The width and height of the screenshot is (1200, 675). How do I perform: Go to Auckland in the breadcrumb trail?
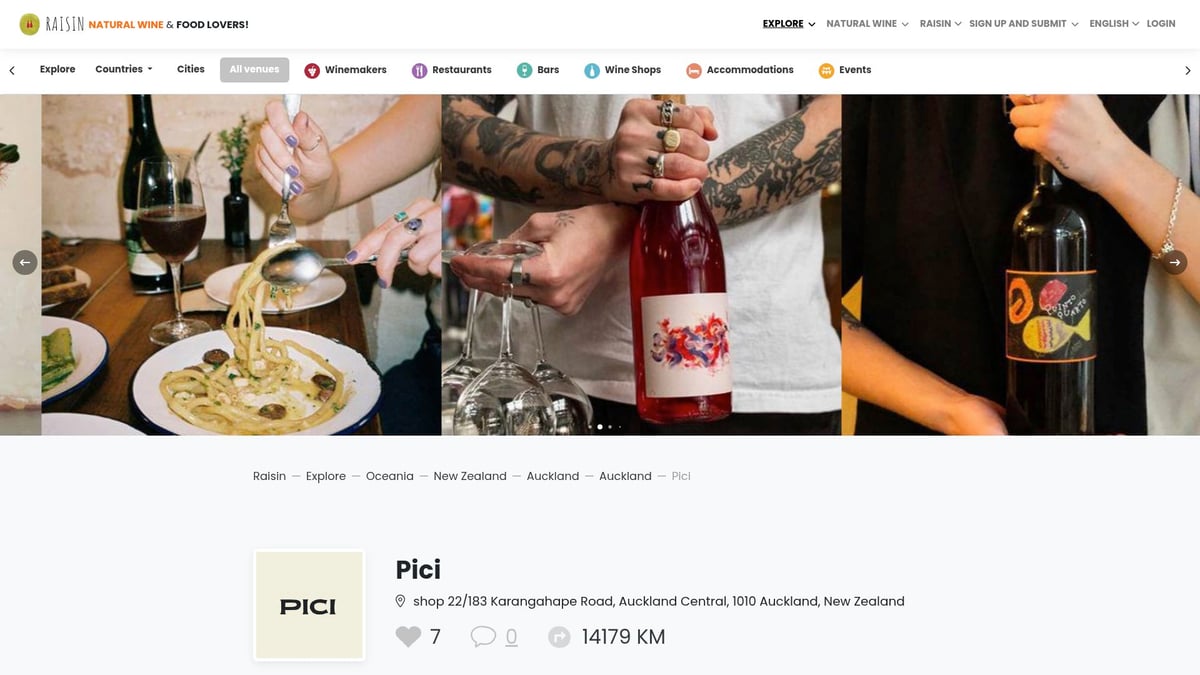(553, 476)
